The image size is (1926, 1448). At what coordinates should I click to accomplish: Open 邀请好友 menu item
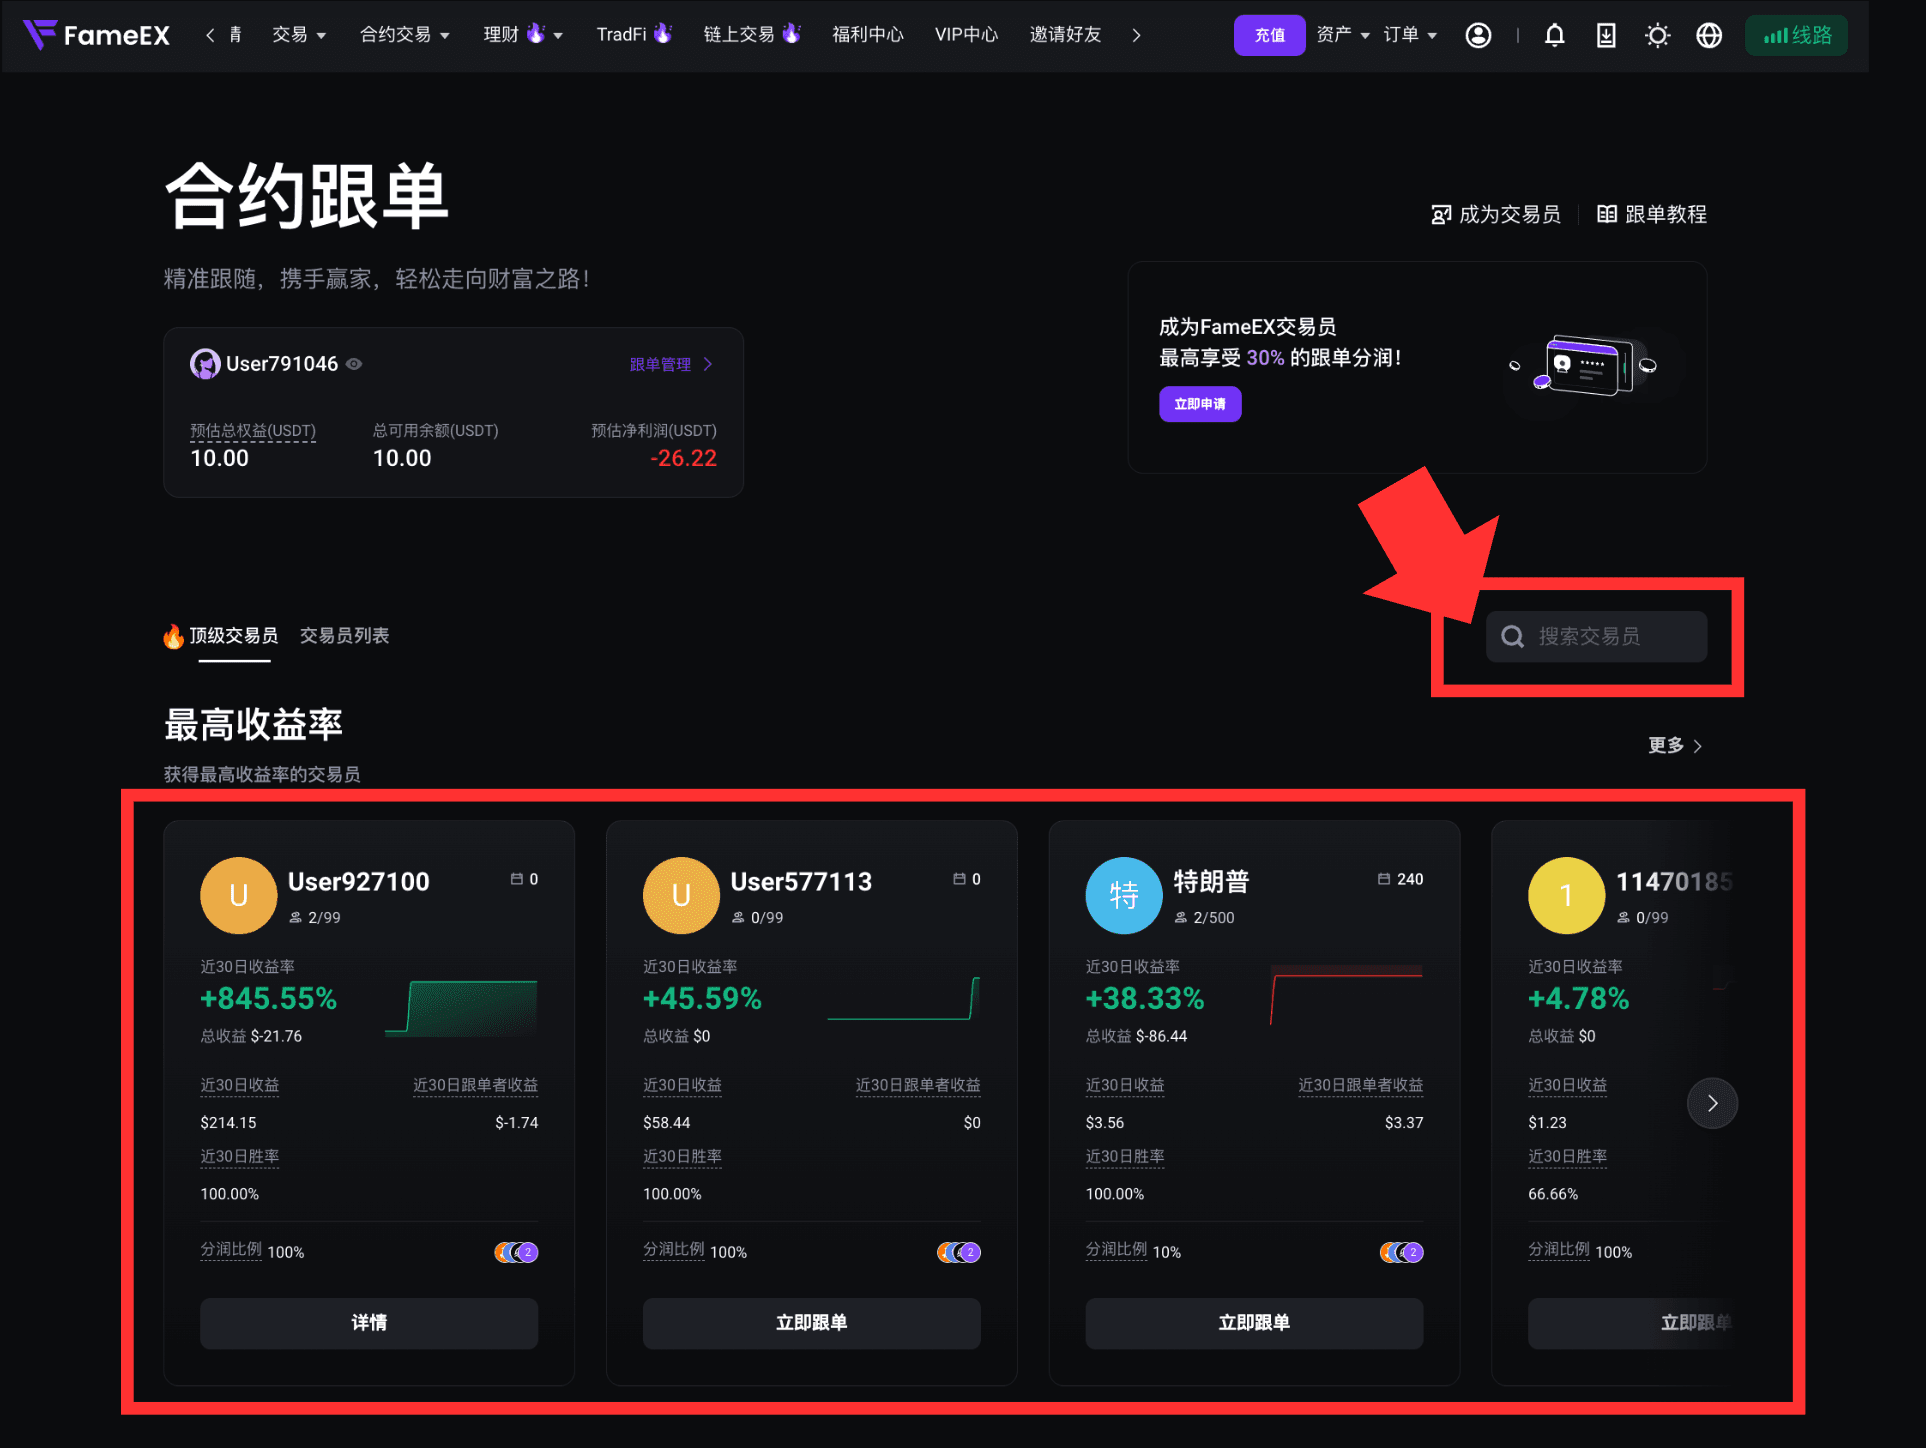(x=1065, y=35)
